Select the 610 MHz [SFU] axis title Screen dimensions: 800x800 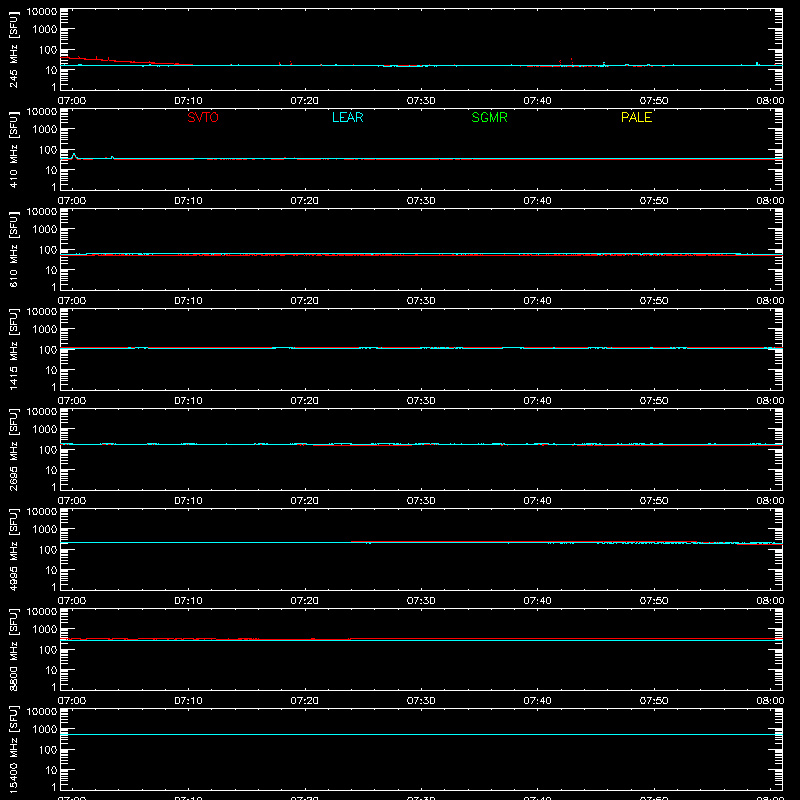coord(13,249)
